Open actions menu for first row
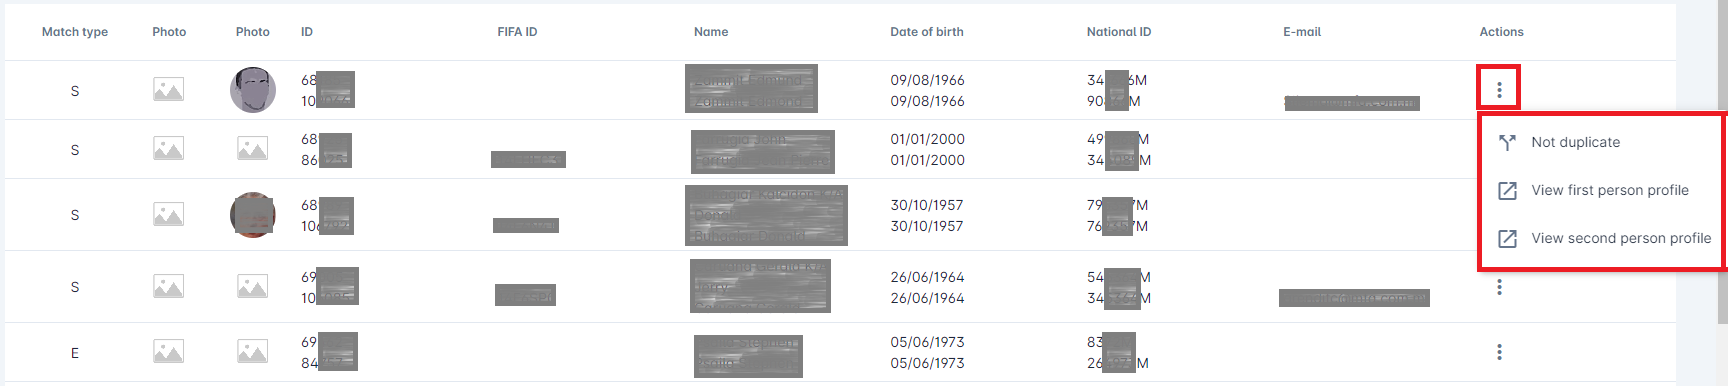 coord(1499,90)
